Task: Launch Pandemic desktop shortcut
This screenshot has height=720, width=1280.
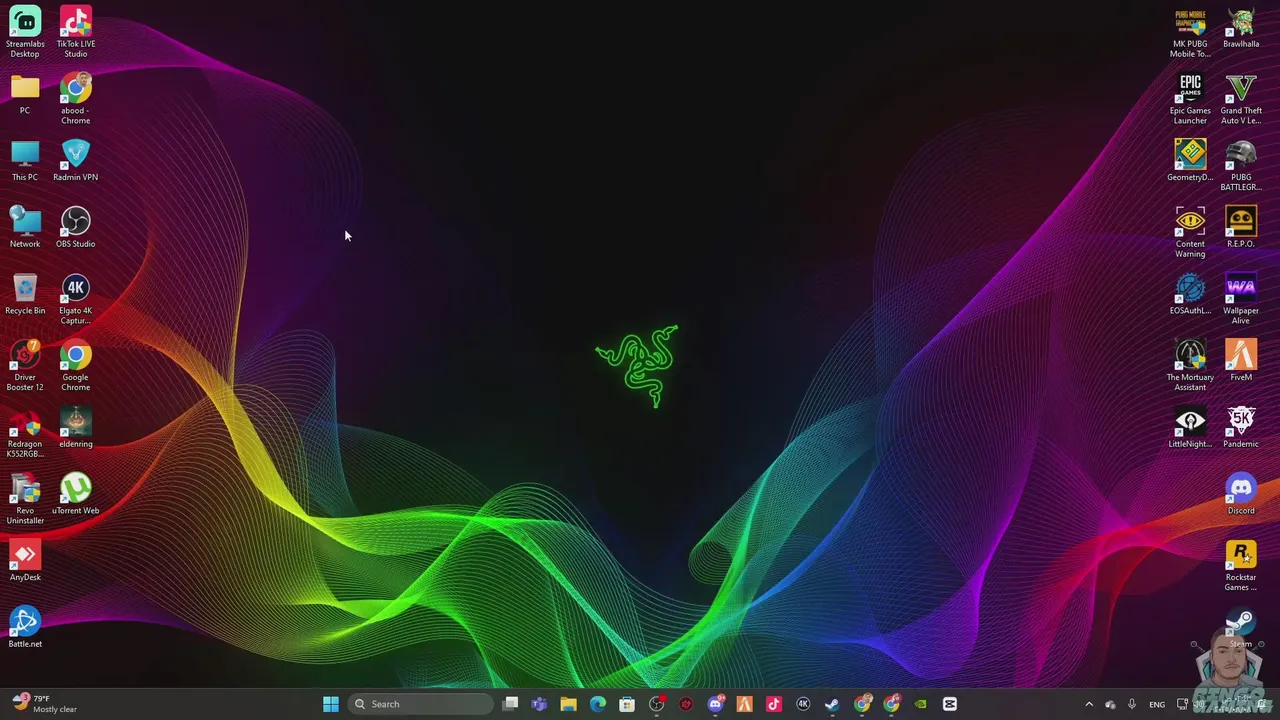Action: point(1241,428)
